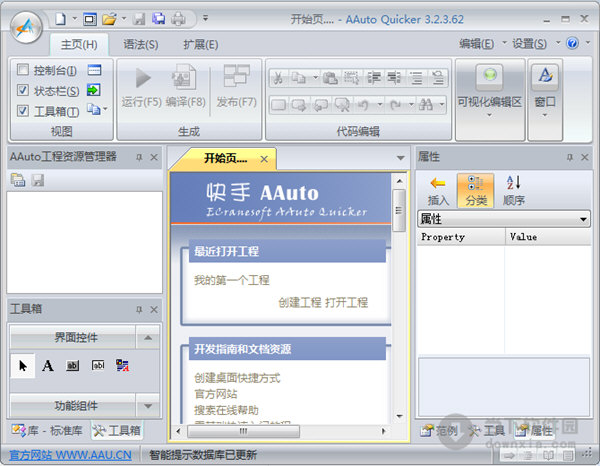Click the Property column header

461,237
